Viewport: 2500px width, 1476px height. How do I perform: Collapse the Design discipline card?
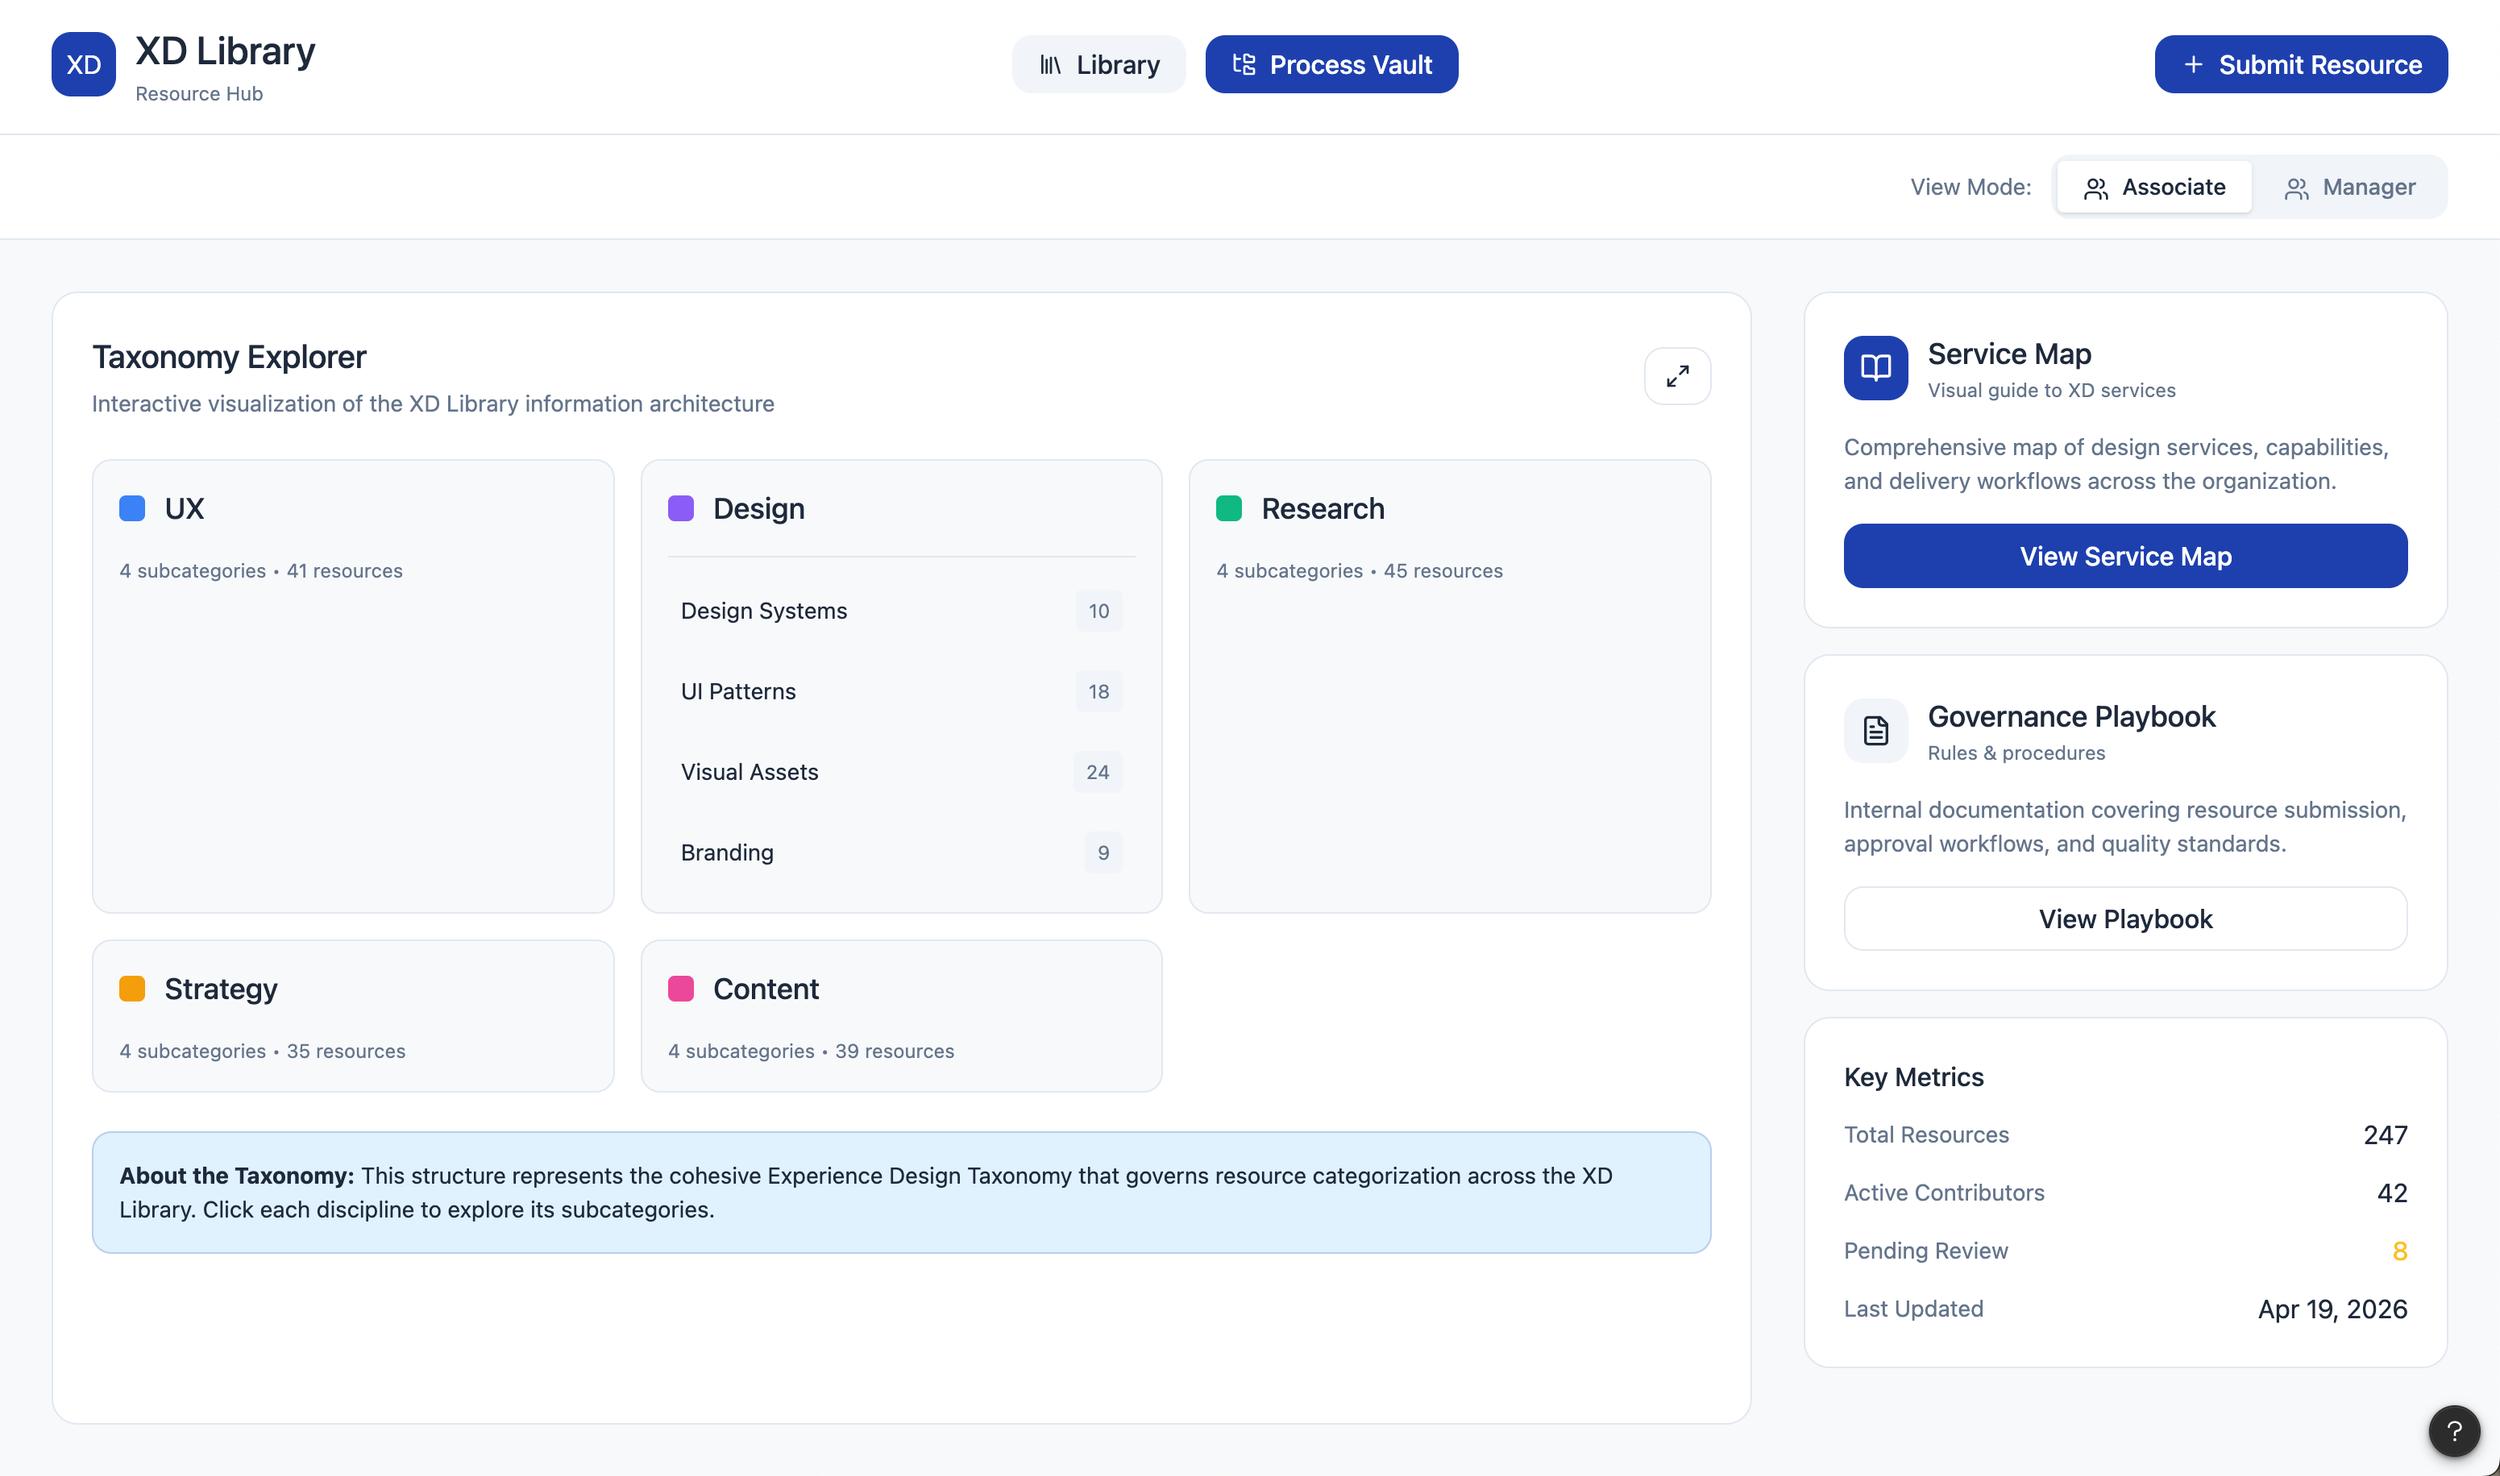900,509
